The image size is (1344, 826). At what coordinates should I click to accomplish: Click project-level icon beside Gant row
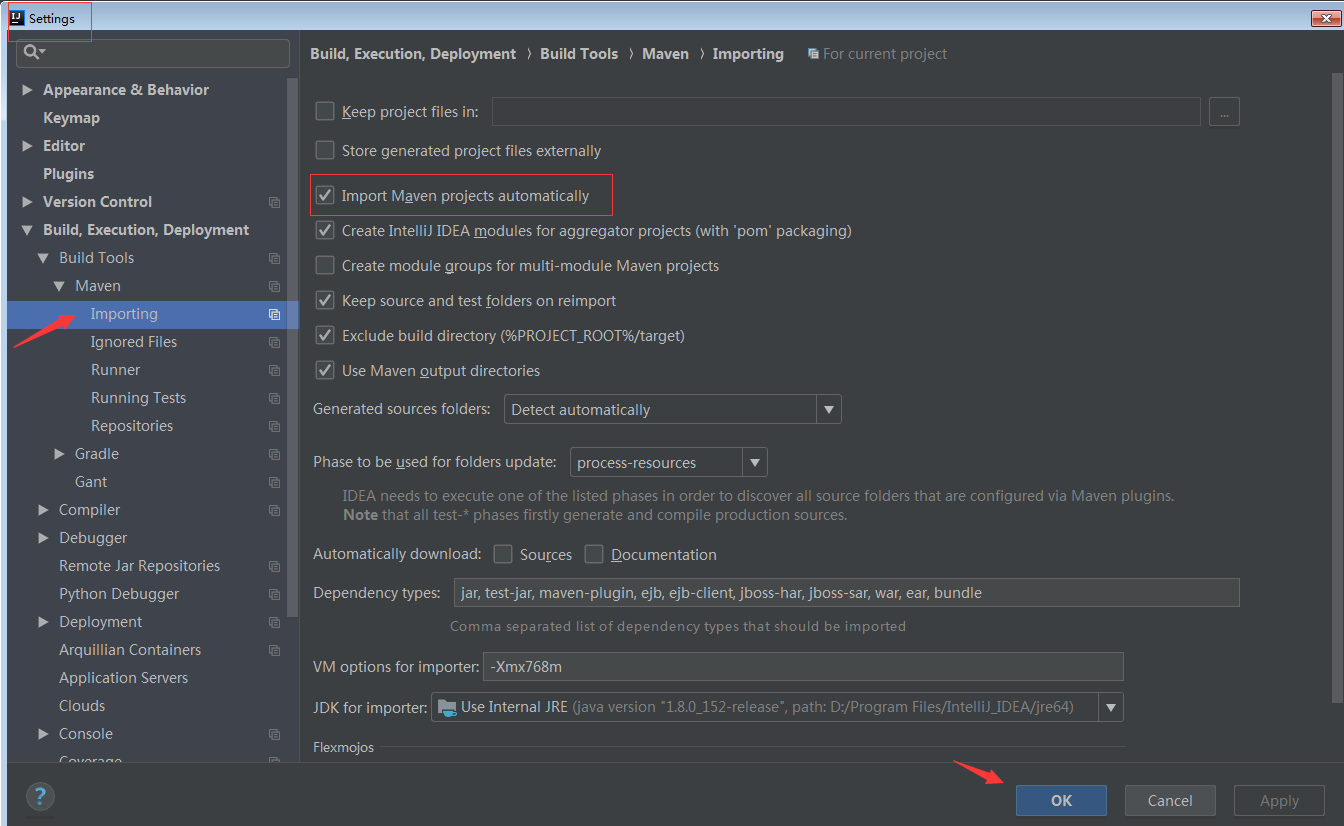[x=274, y=482]
